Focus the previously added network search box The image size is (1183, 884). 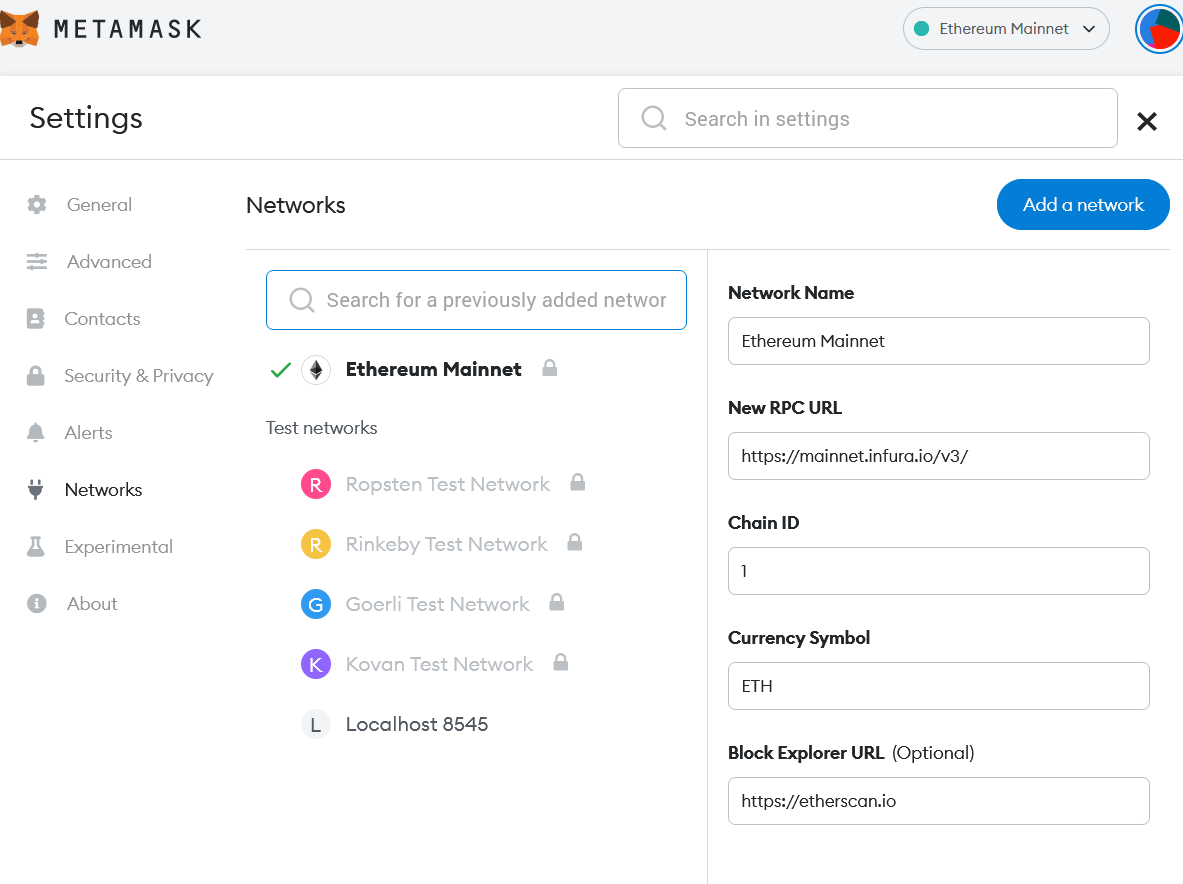tap(476, 300)
